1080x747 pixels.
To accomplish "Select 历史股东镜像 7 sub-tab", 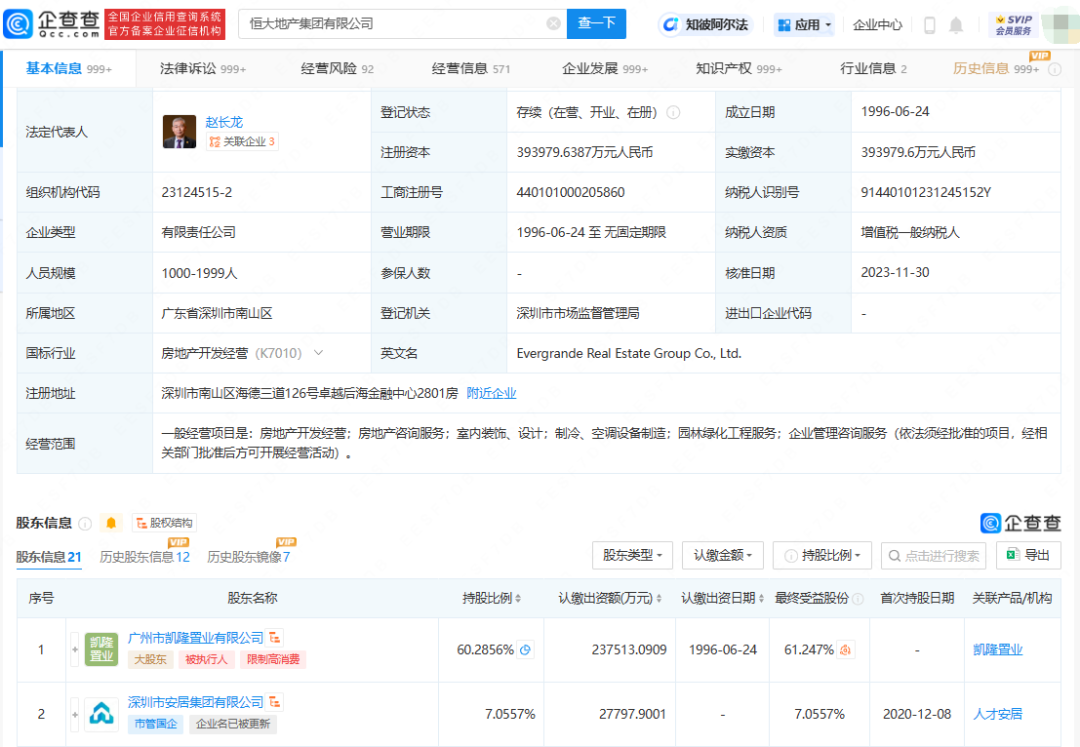I will click(249, 557).
